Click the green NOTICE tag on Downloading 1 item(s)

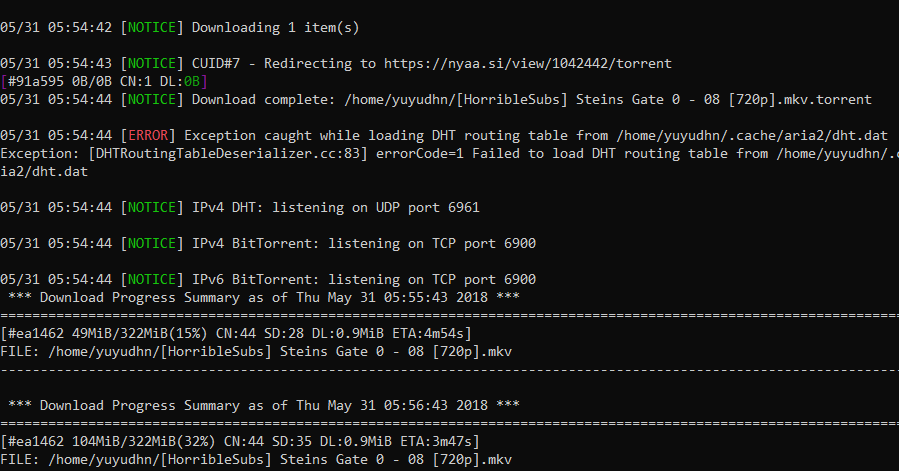pyautogui.click(x=152, y=28)
